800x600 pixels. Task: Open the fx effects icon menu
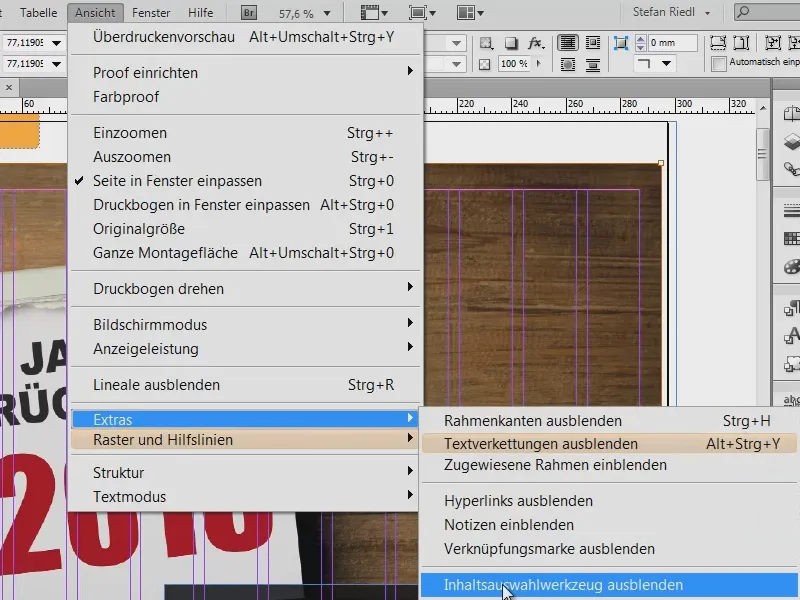pyautogui.click(x=536, y=44)
